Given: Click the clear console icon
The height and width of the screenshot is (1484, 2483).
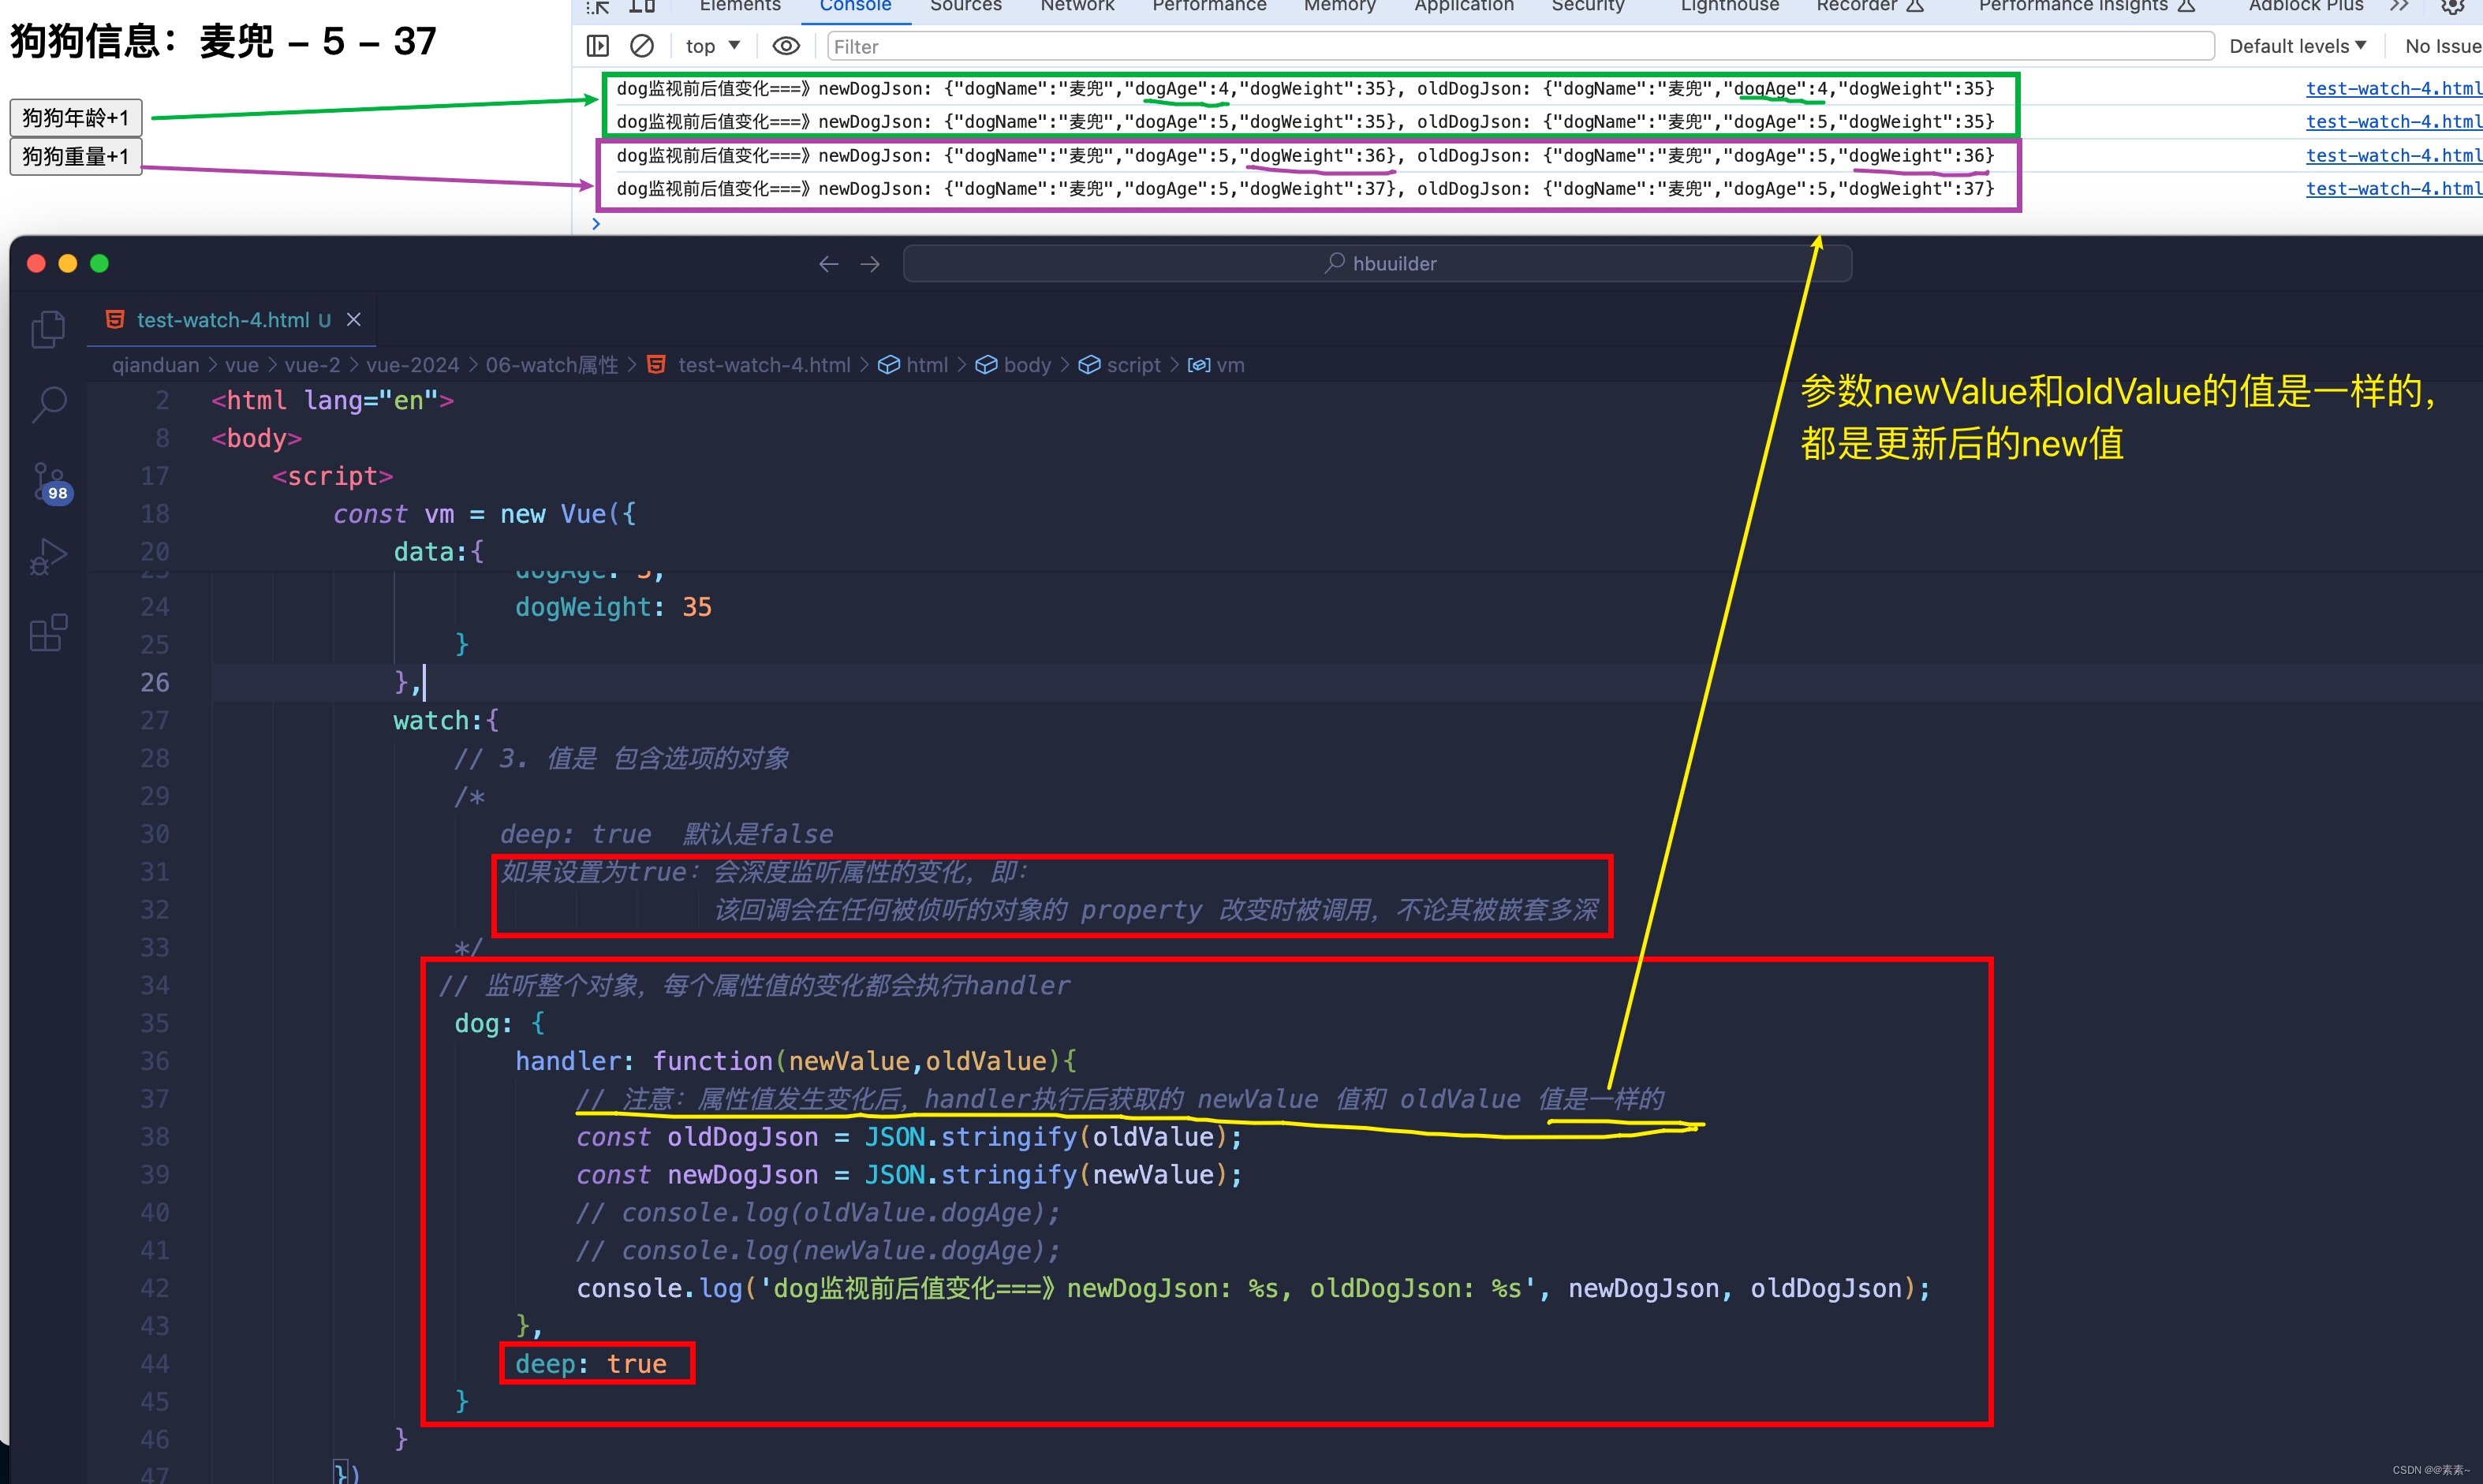Looking at the screenshot, I should (x=642, y=46).
